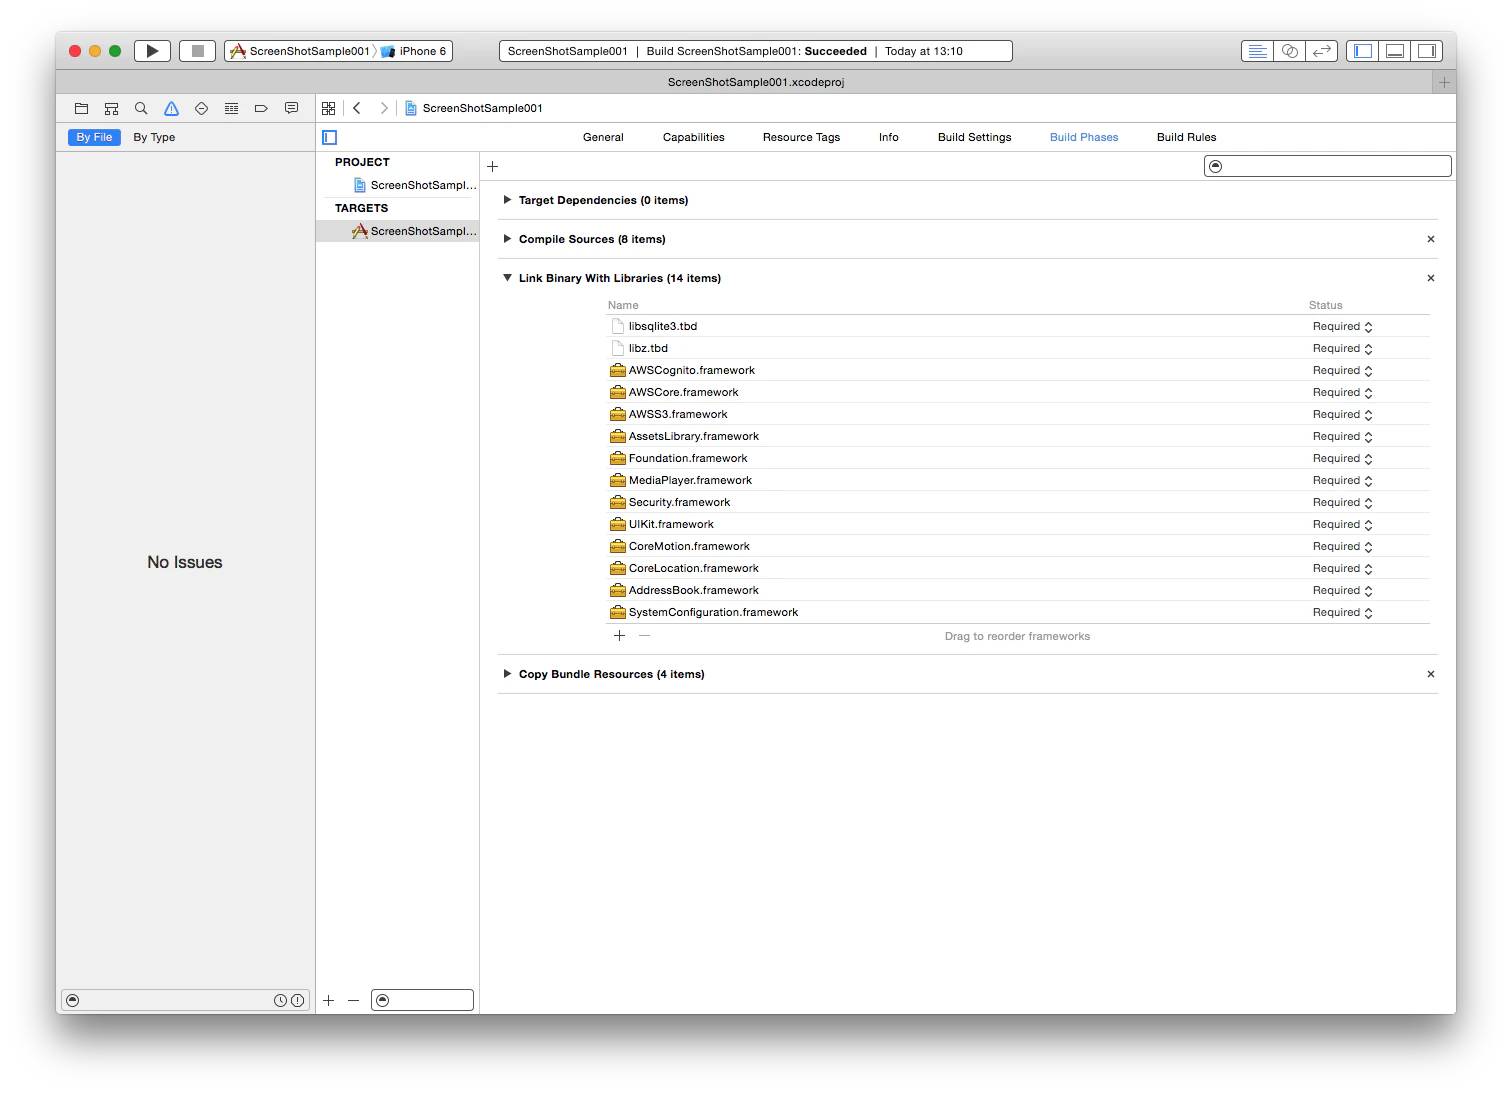Change the status of SystemConfiguration.framework
The width and height of the screenshot is (1512, 1094).
1343,612
